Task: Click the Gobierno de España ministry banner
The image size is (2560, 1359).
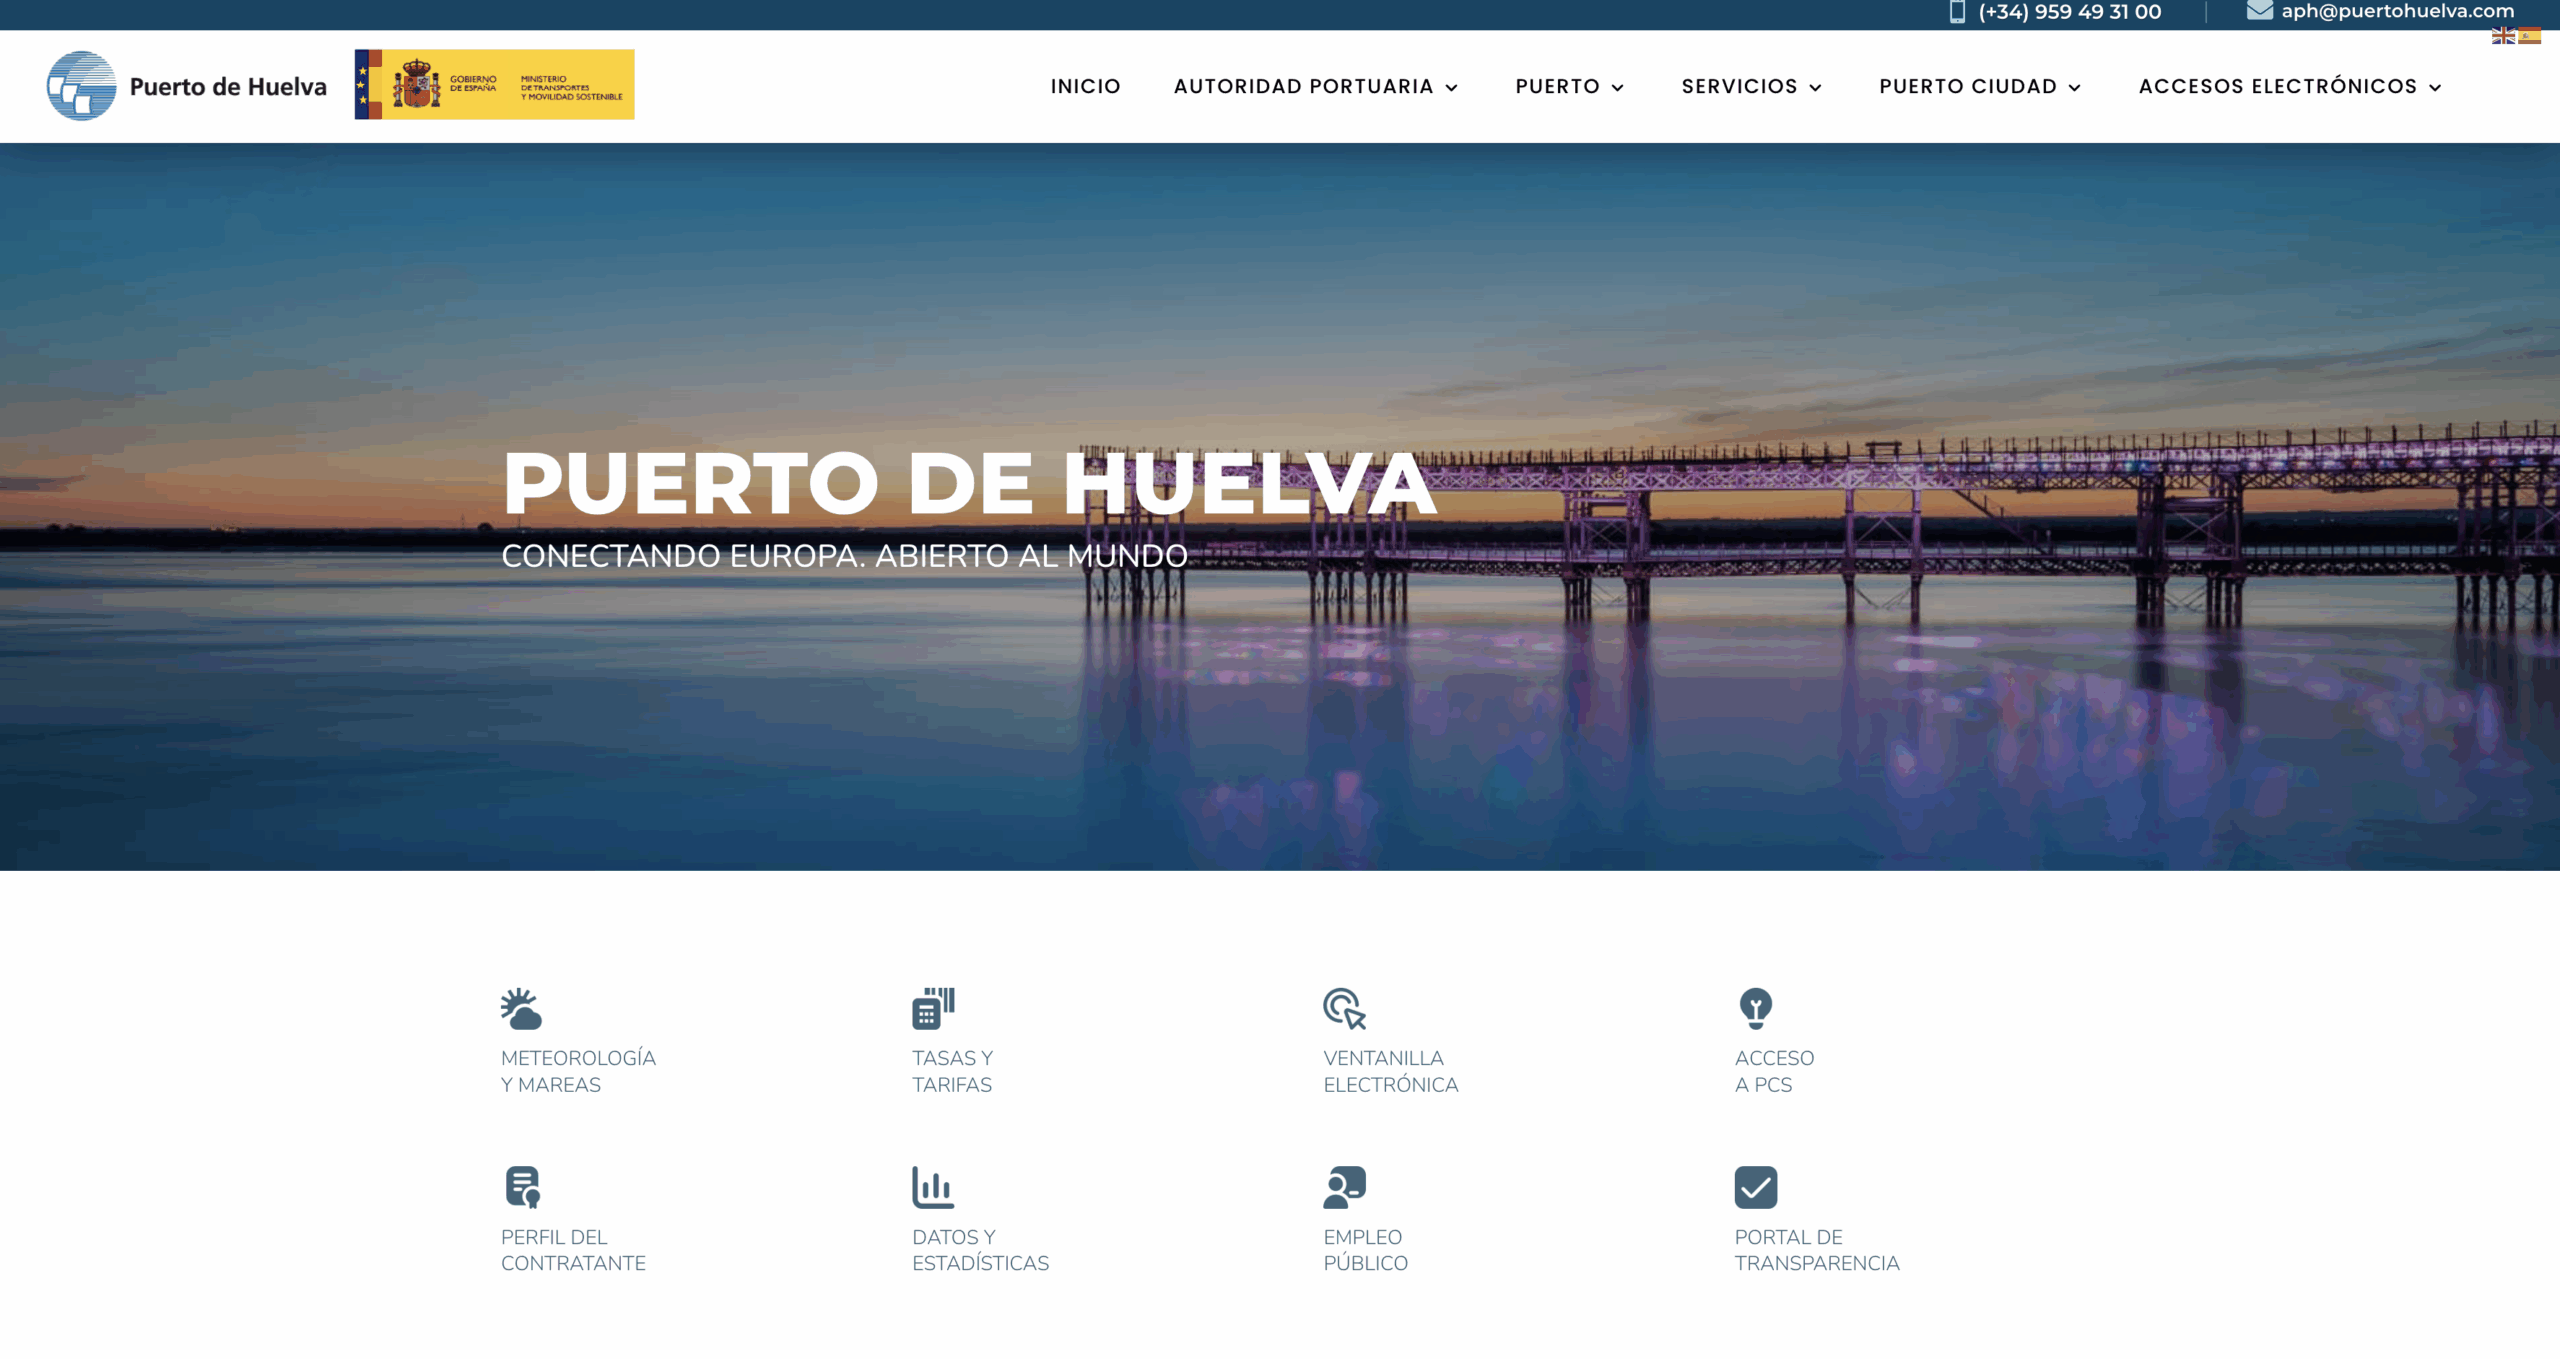Action: (x=494, y=85)
